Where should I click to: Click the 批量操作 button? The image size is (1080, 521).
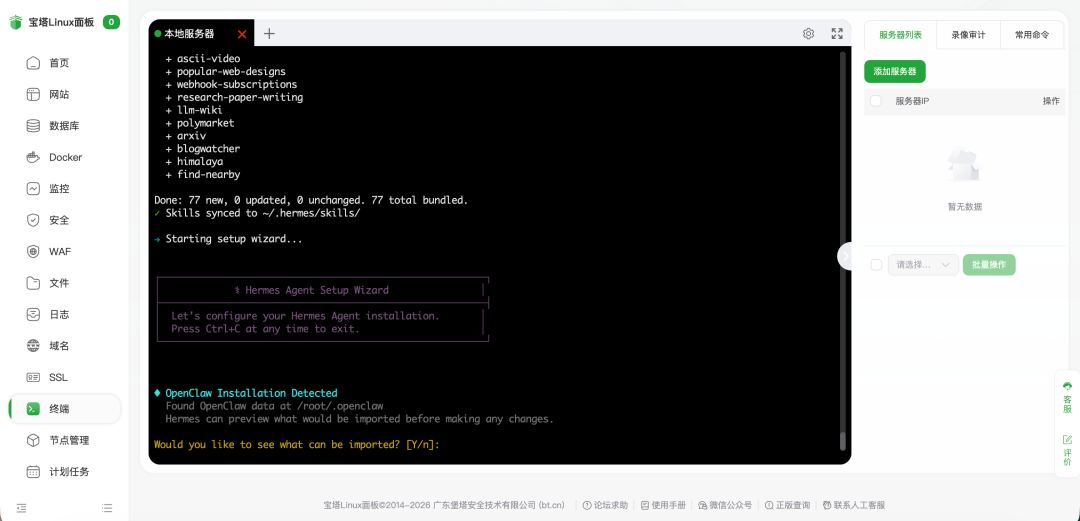coord(988,265)
